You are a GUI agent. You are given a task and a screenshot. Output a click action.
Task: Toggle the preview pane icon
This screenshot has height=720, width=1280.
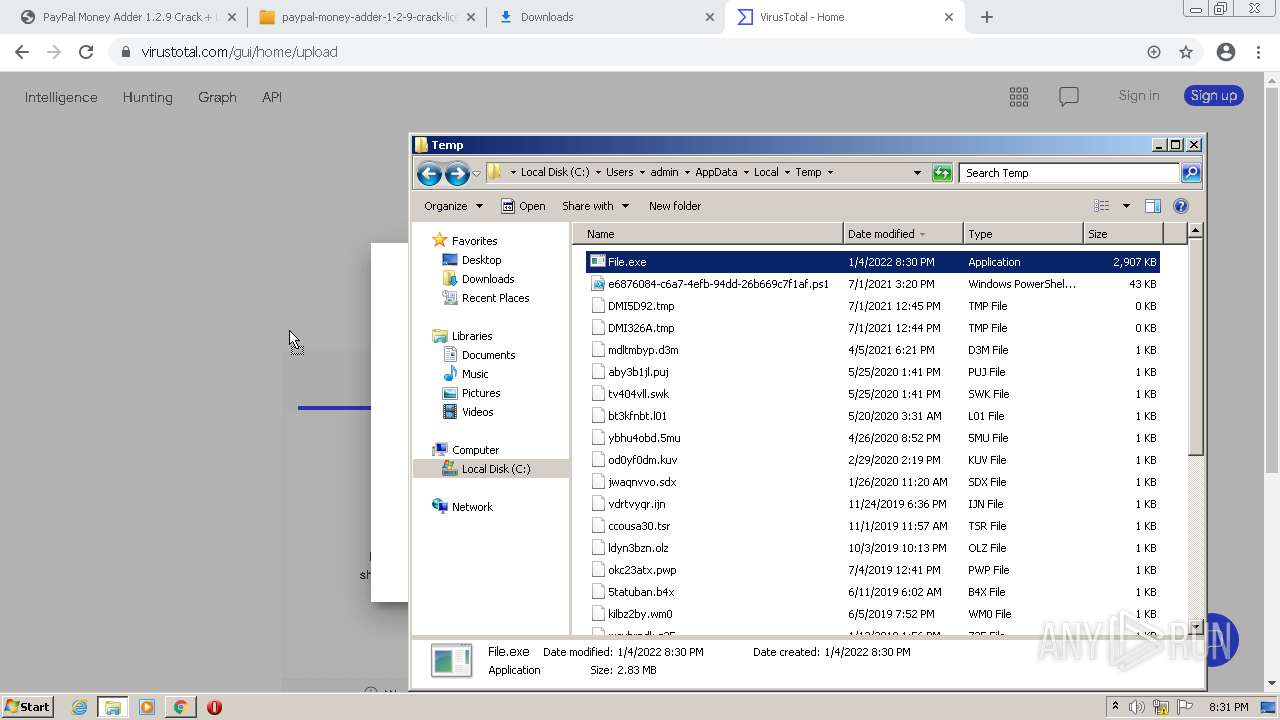point(1152,206)
